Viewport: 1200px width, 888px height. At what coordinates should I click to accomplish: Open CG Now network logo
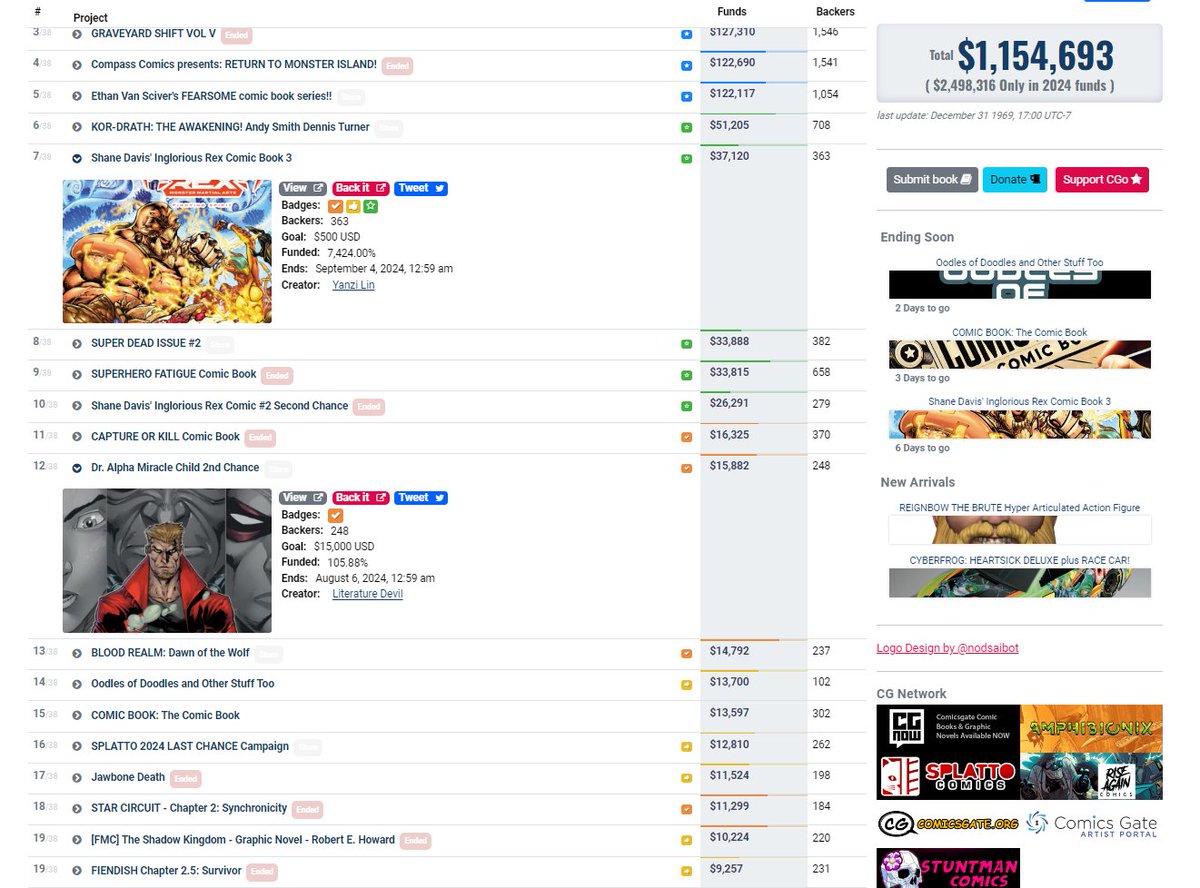(x=948, y=728)
